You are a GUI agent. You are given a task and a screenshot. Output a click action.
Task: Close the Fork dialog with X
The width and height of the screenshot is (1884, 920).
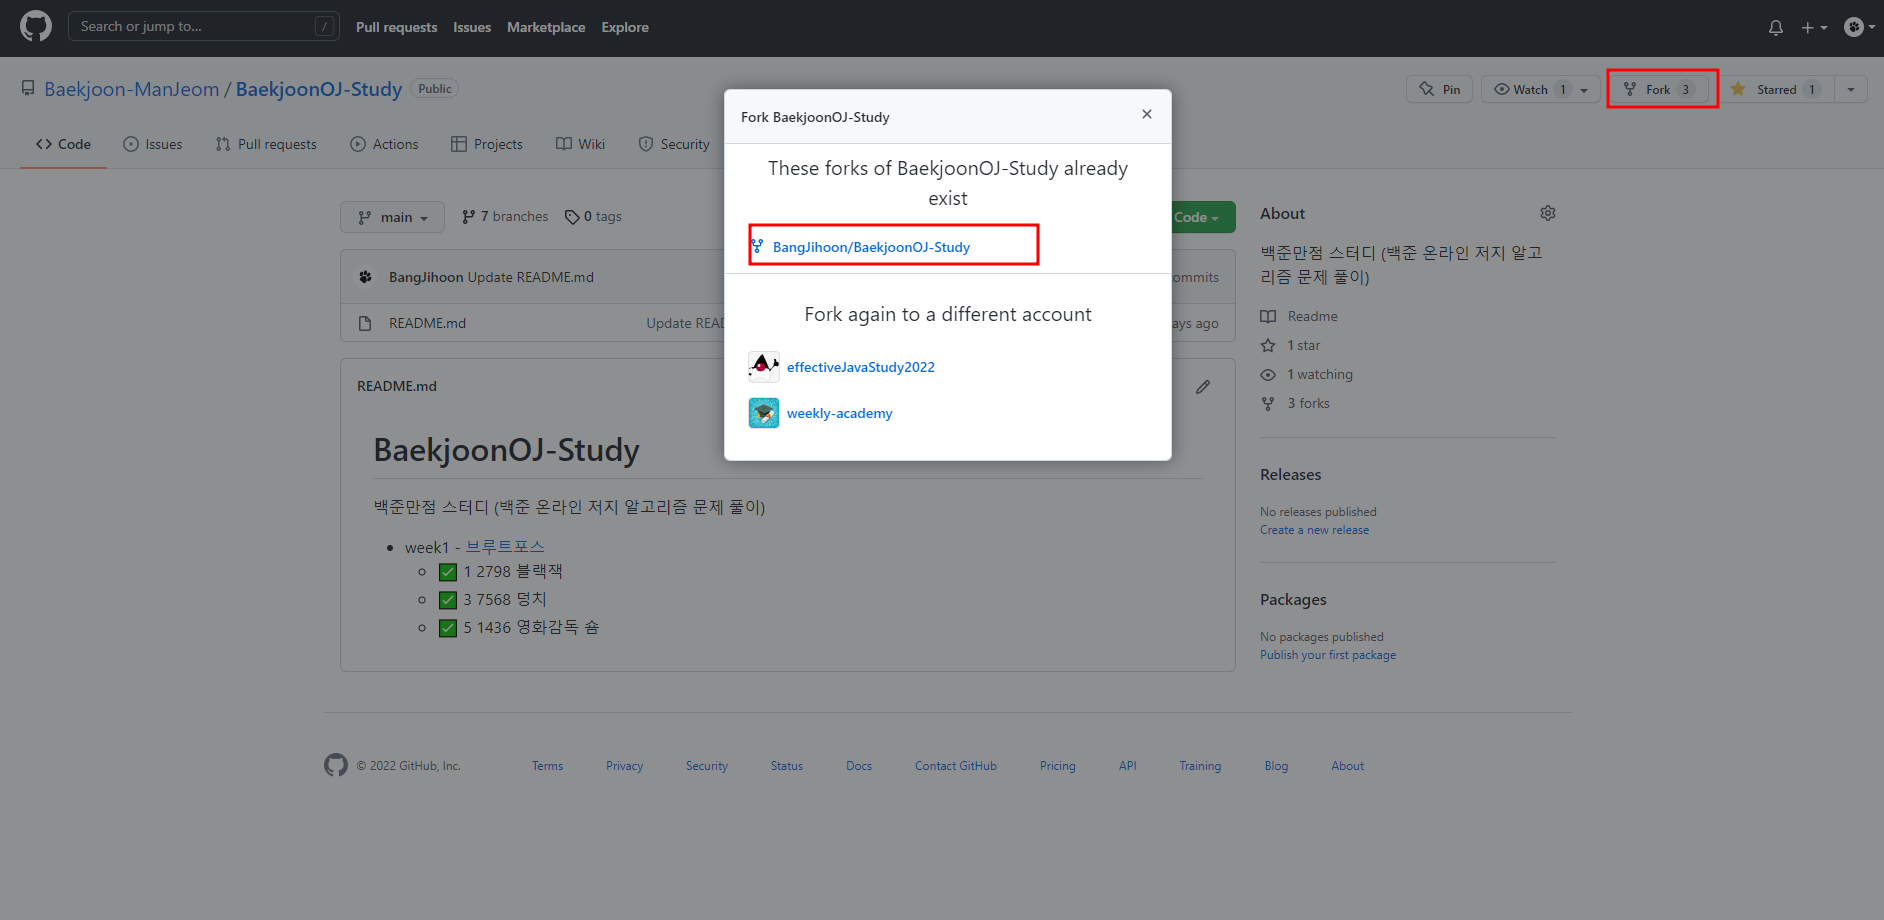[x=1147, y=114]
